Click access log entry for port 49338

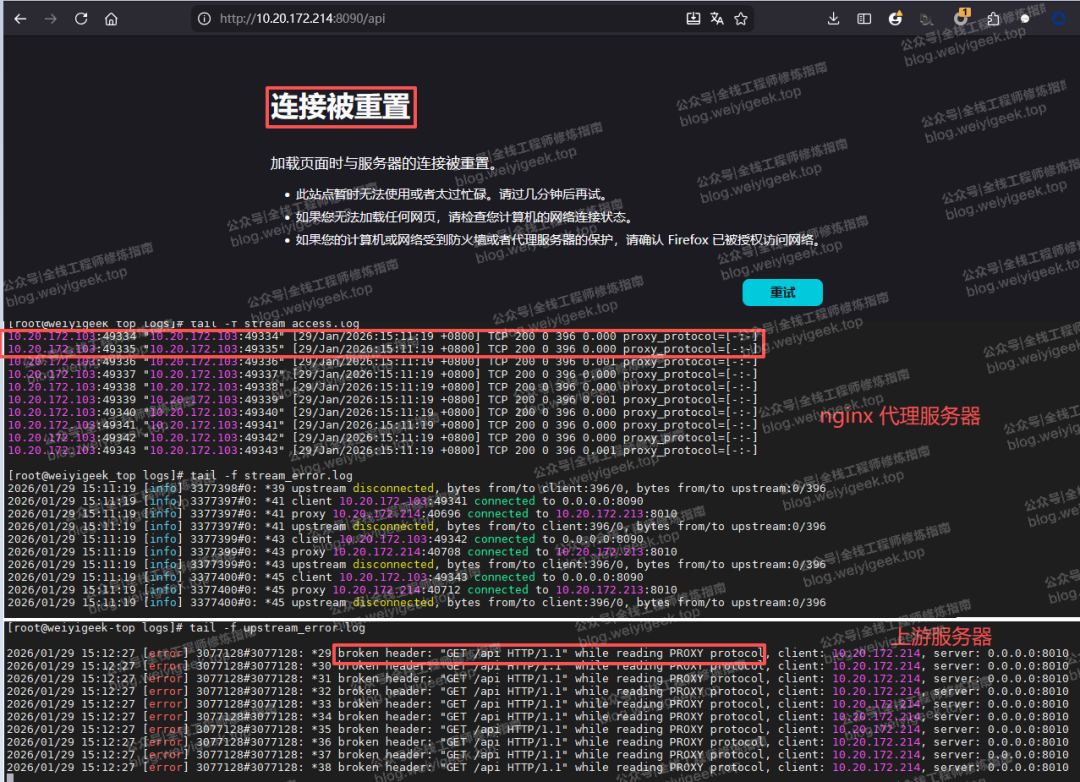point(382,387)
